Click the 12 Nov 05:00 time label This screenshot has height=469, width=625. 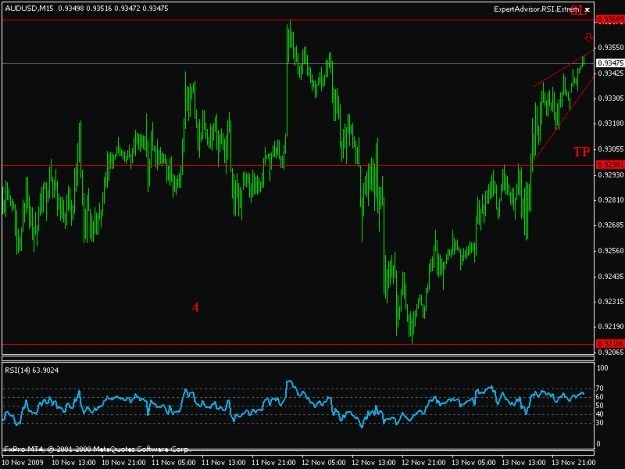coord(324,463)
